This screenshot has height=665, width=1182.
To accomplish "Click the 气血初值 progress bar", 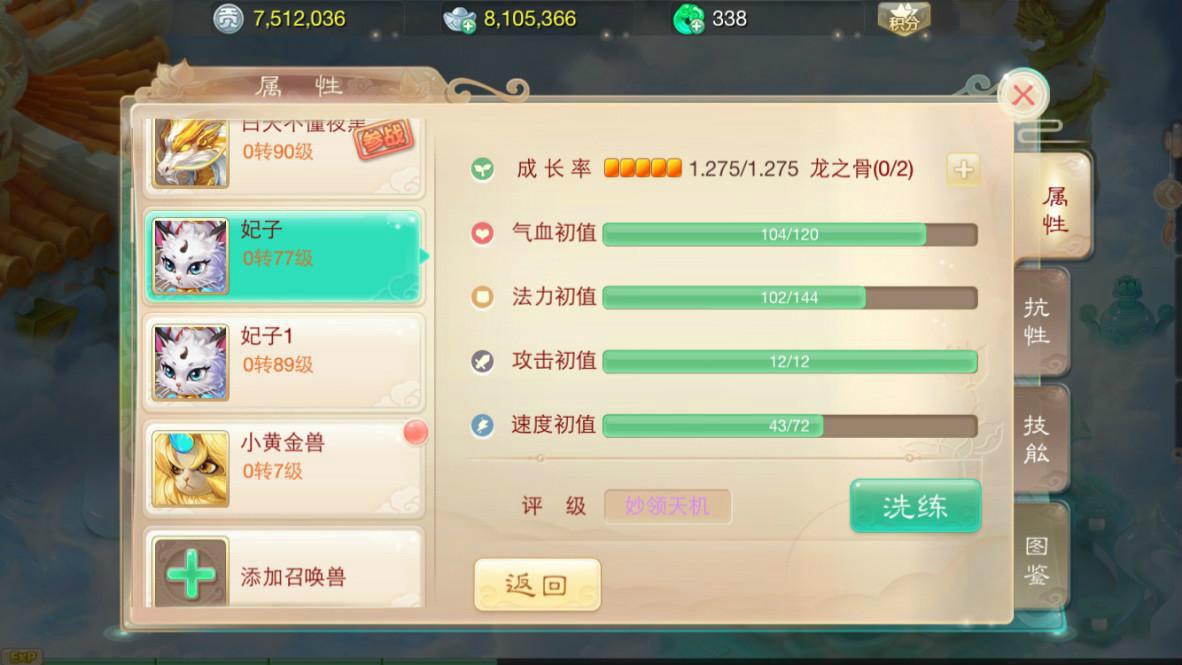I will coord(789,234).
